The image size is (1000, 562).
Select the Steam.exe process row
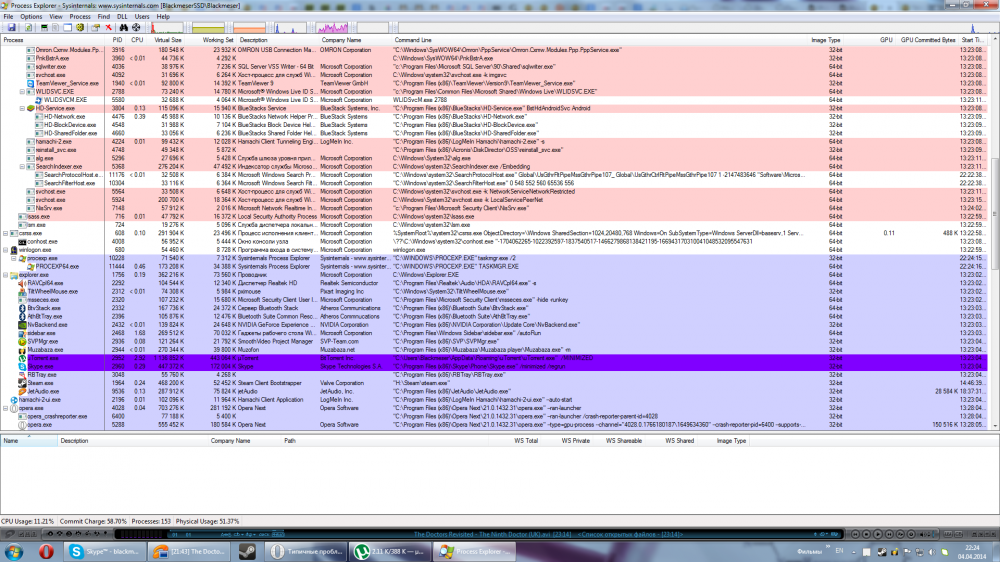(41, 382)
